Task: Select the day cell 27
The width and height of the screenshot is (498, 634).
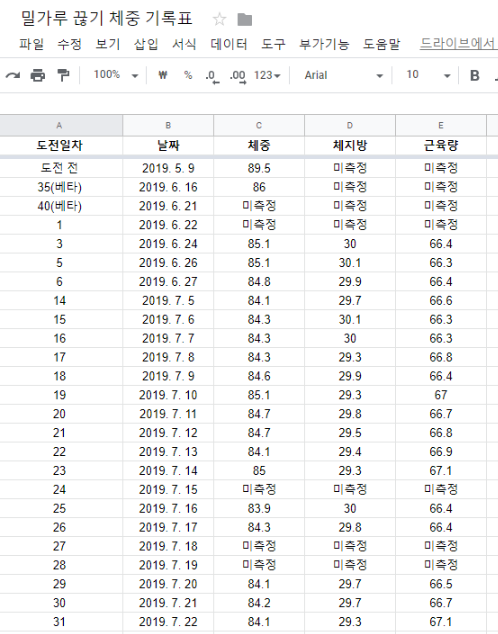Action: point(59,547)
